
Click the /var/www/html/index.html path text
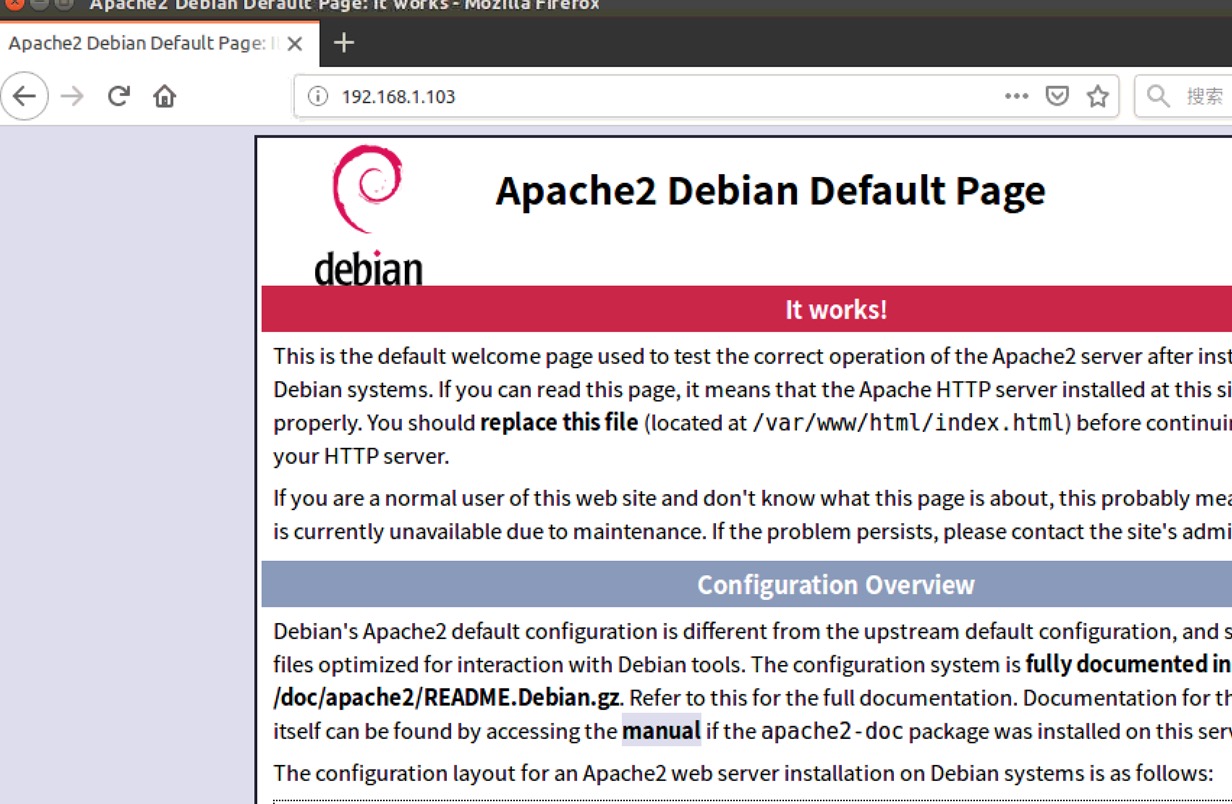(908, 422)
